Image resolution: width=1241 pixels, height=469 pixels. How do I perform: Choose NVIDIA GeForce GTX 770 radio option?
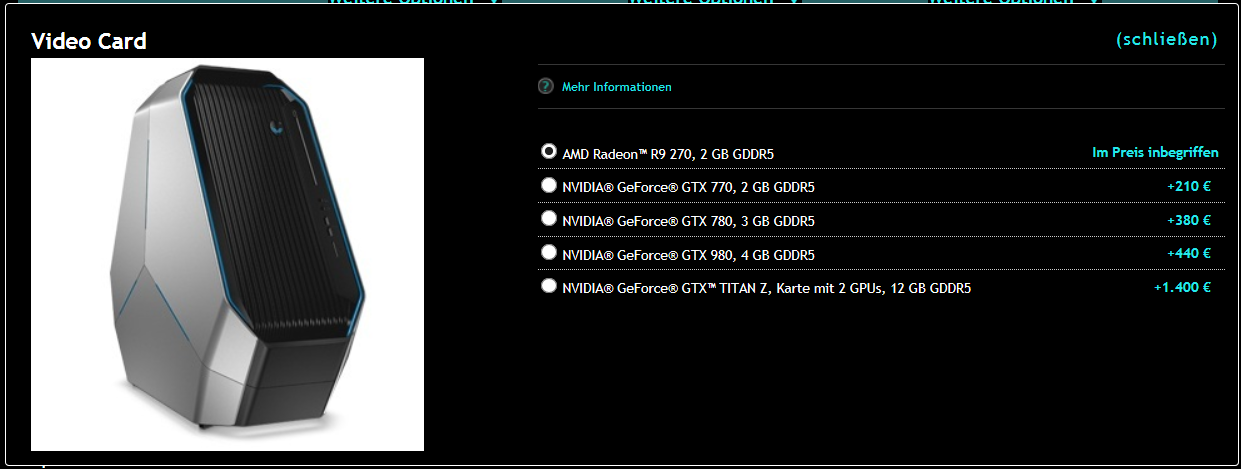tap(548, 185)
